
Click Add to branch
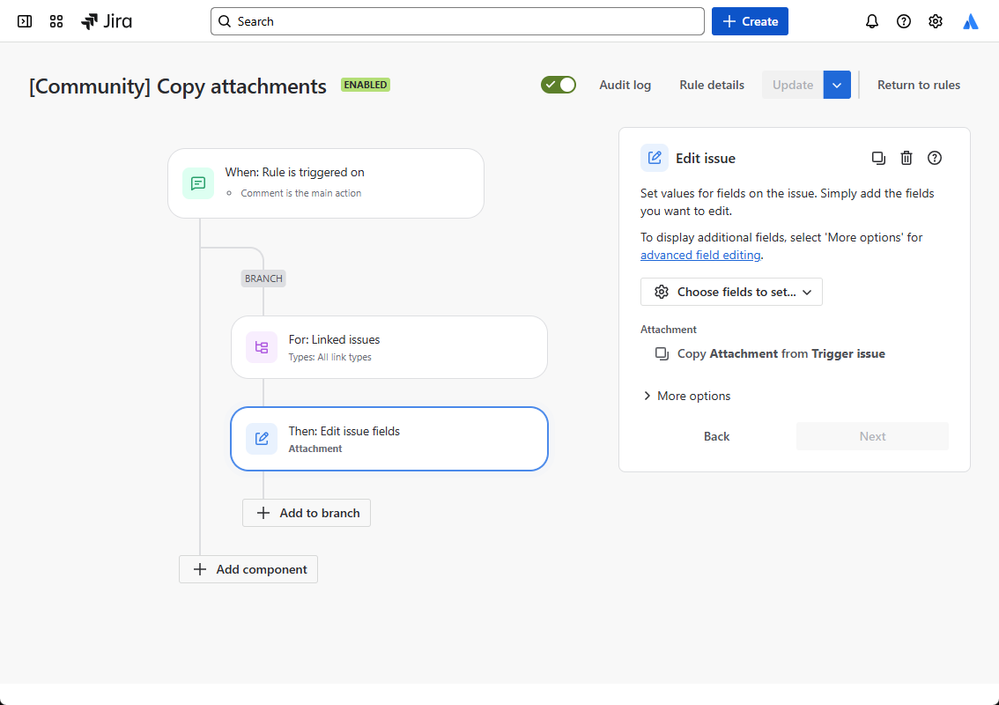[x=306, y=513]
